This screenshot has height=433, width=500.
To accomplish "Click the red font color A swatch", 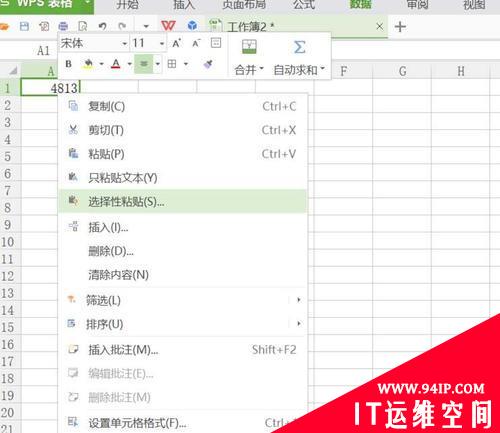I will click(116, 64).
